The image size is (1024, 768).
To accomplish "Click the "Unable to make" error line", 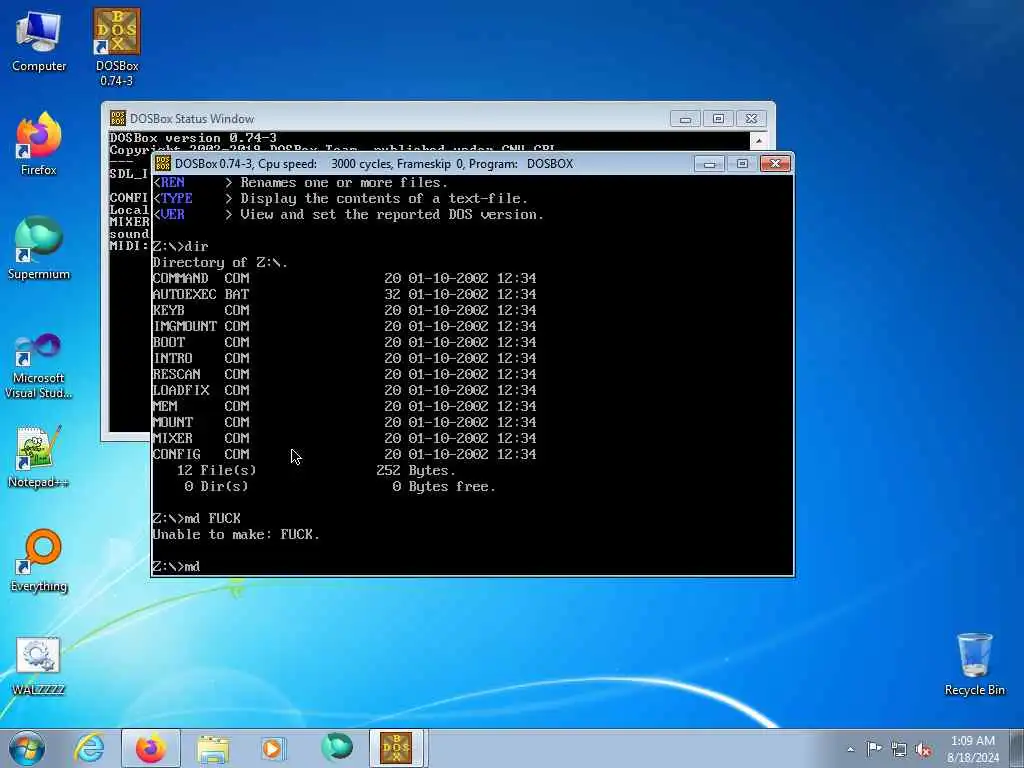I will (x=236, y=534).
